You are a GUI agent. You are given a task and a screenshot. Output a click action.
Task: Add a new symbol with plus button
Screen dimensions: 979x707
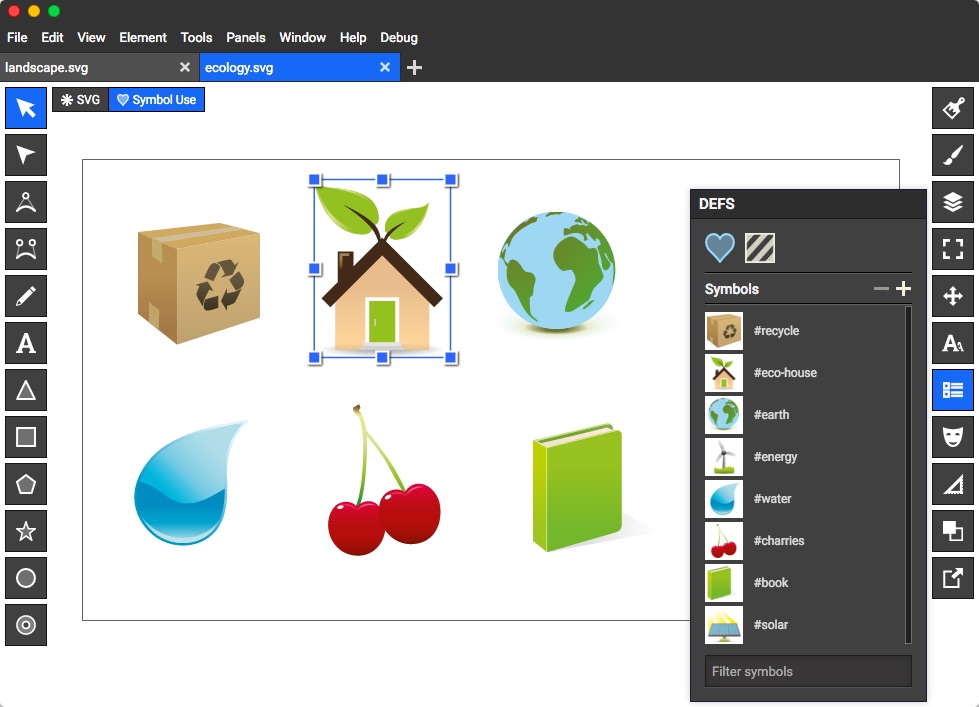(904, 289)
